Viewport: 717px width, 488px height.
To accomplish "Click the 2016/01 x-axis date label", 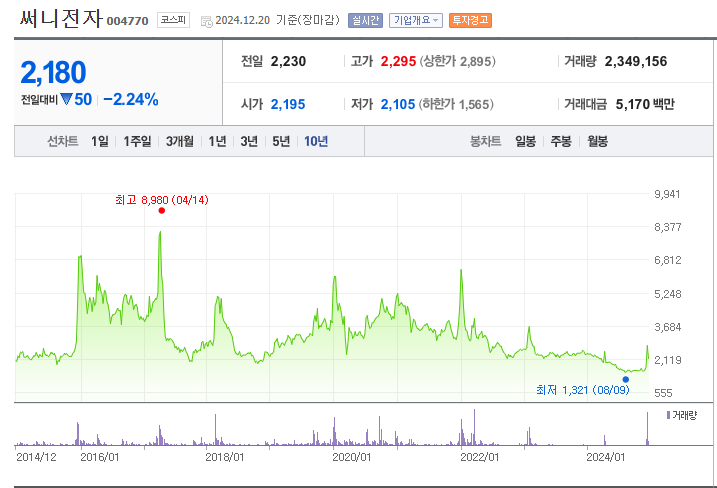I will 100,457.
